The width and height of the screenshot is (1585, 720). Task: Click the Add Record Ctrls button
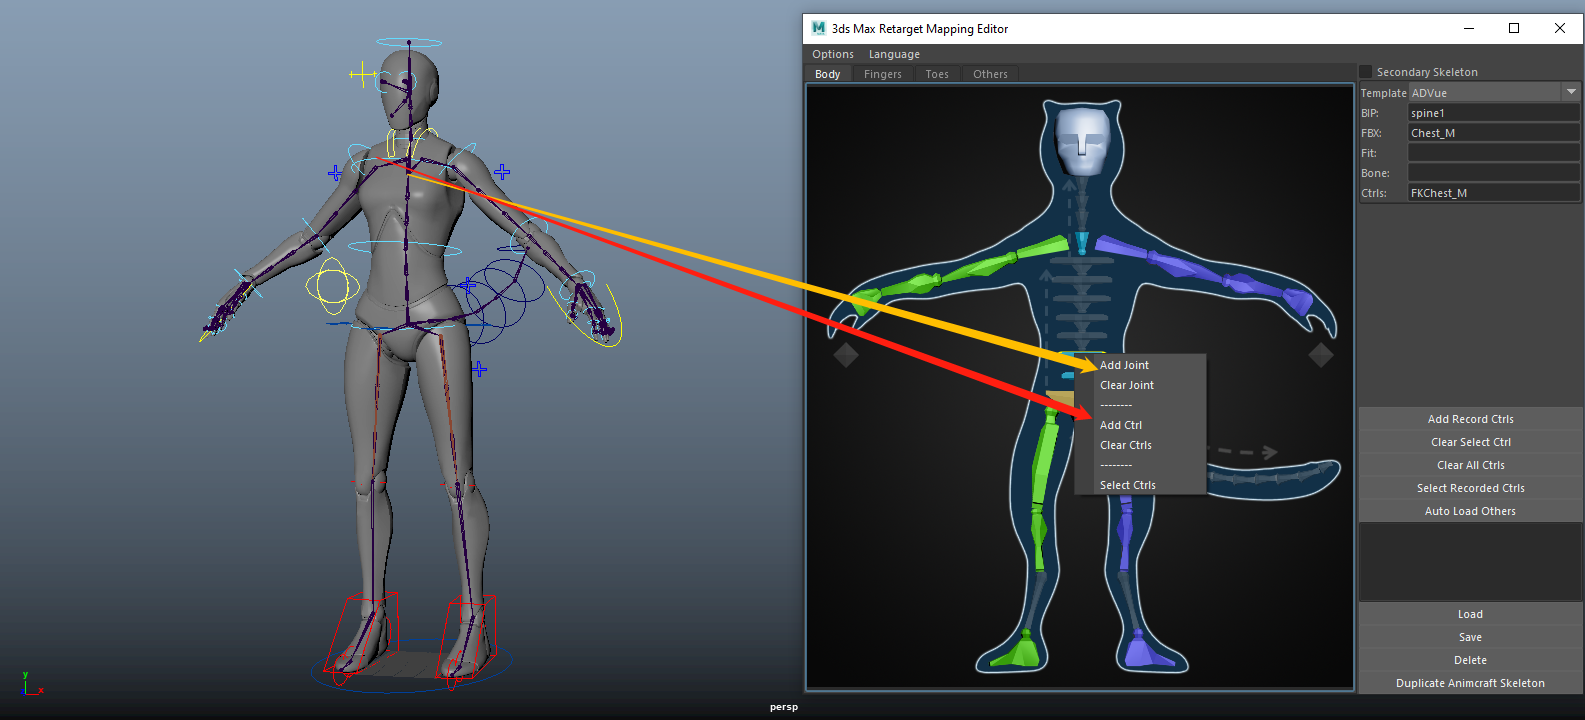(x=1470, y=419)
